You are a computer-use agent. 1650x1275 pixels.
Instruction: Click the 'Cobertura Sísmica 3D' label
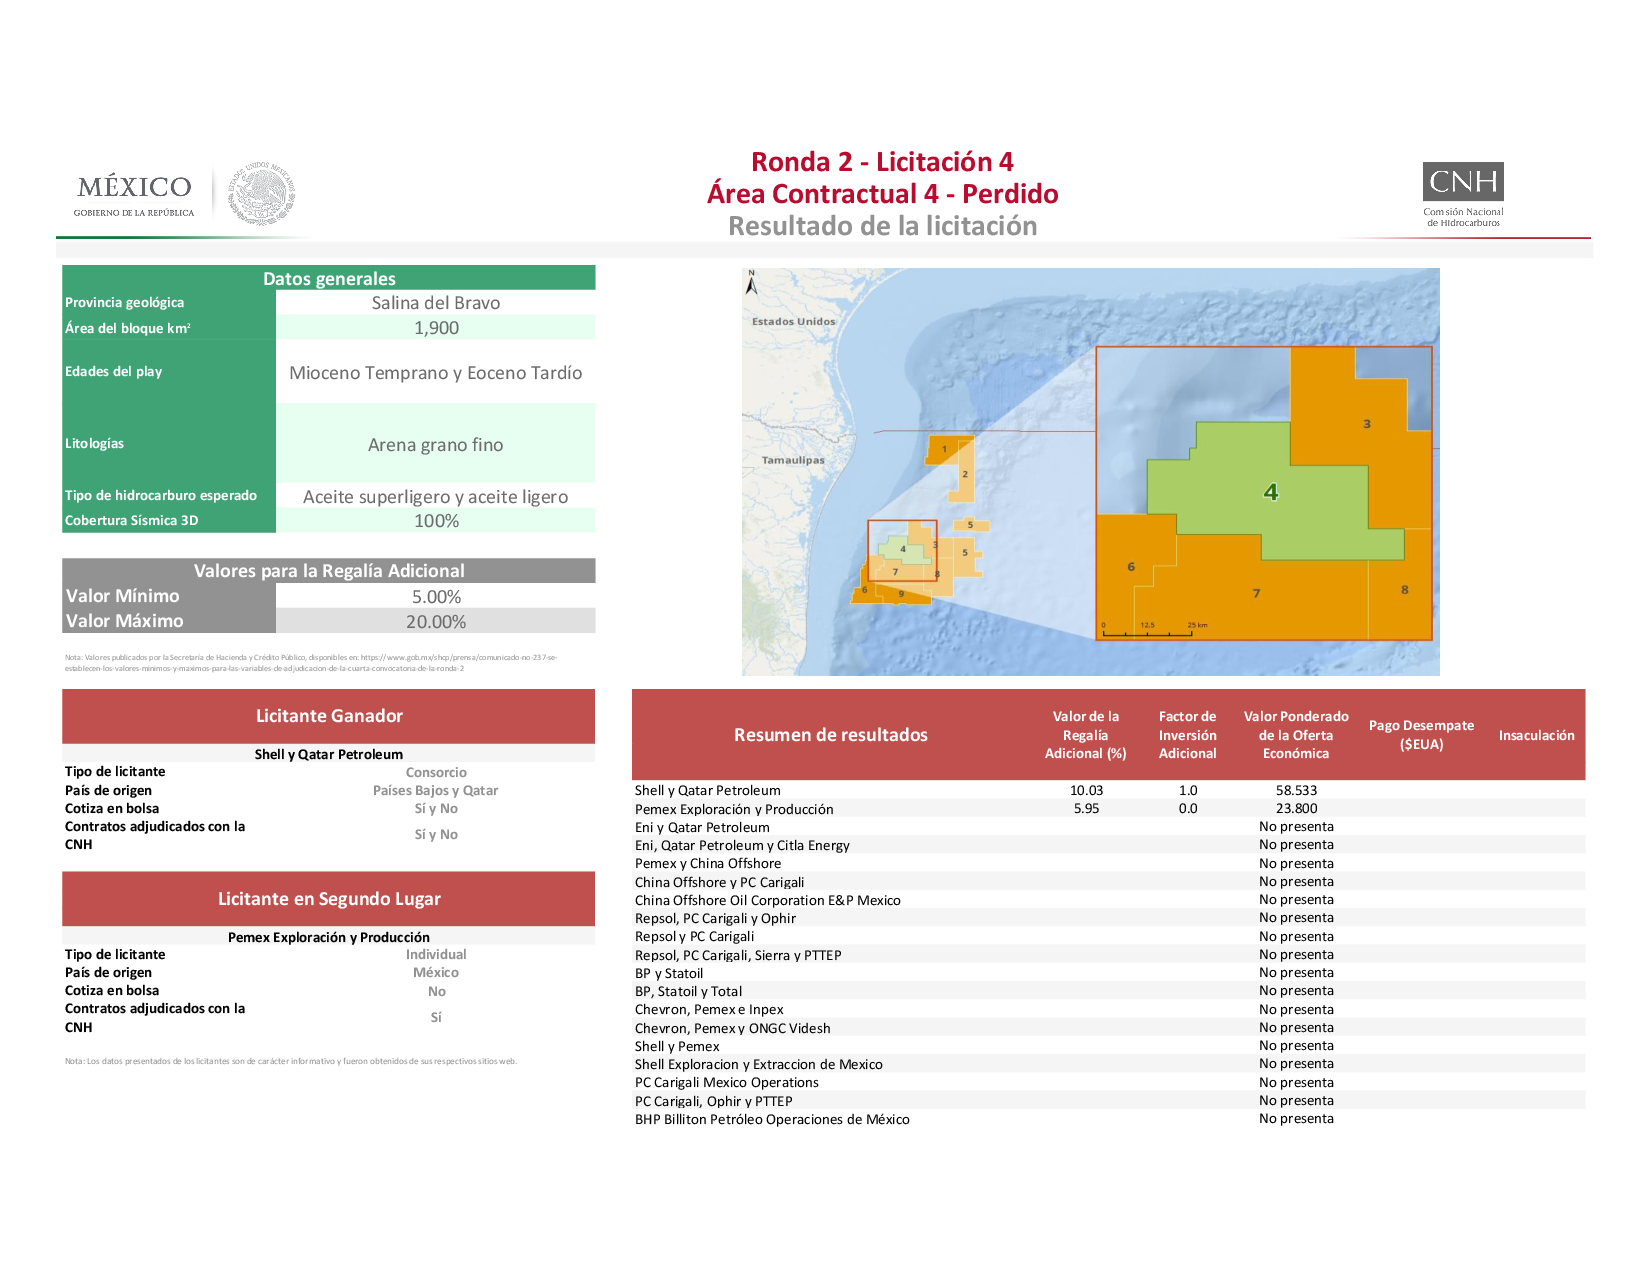[x=131, y=521]
